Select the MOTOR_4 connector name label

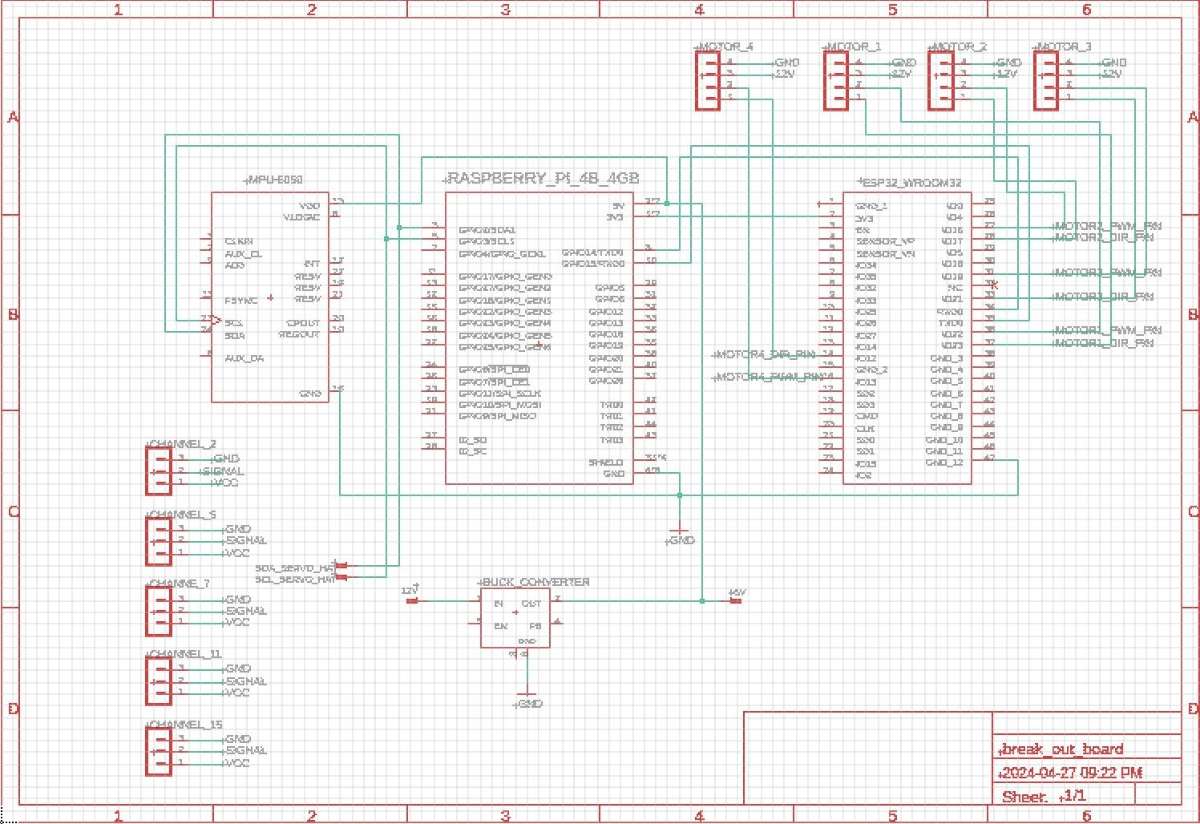pos(725,47)
